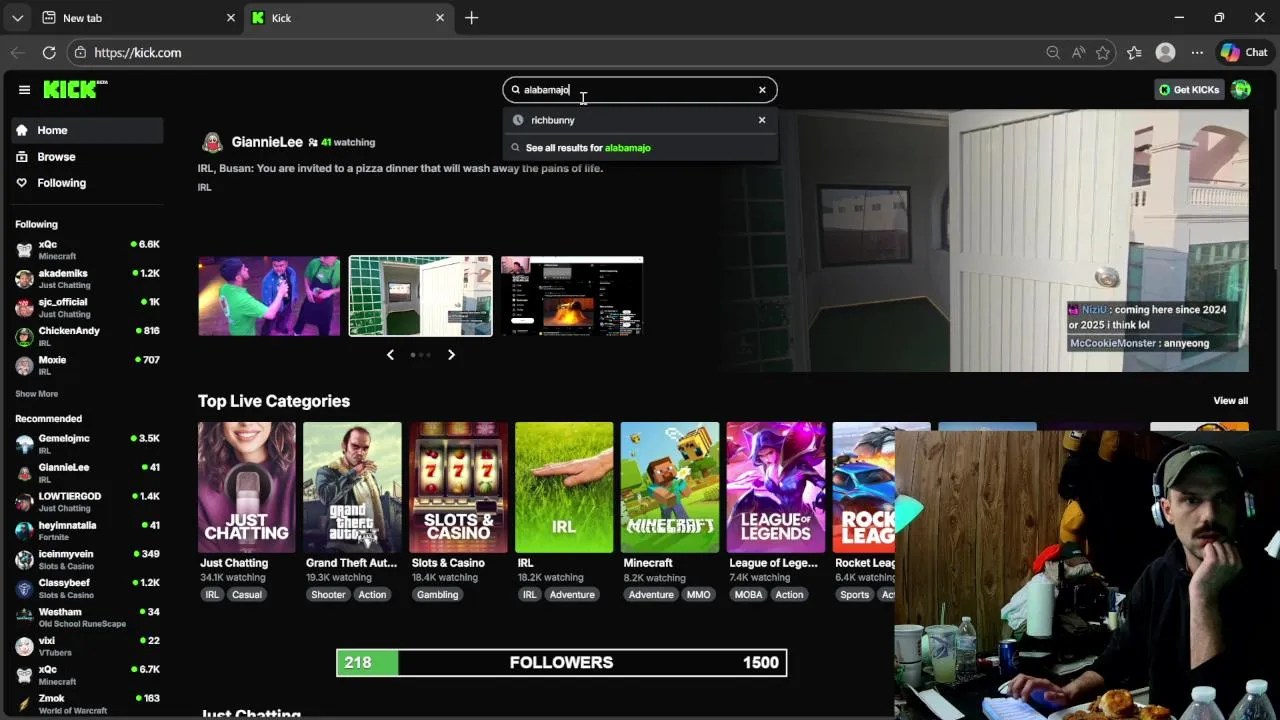
Task: Select first featured stream thumbnail
Action: [x=269, y=296]
